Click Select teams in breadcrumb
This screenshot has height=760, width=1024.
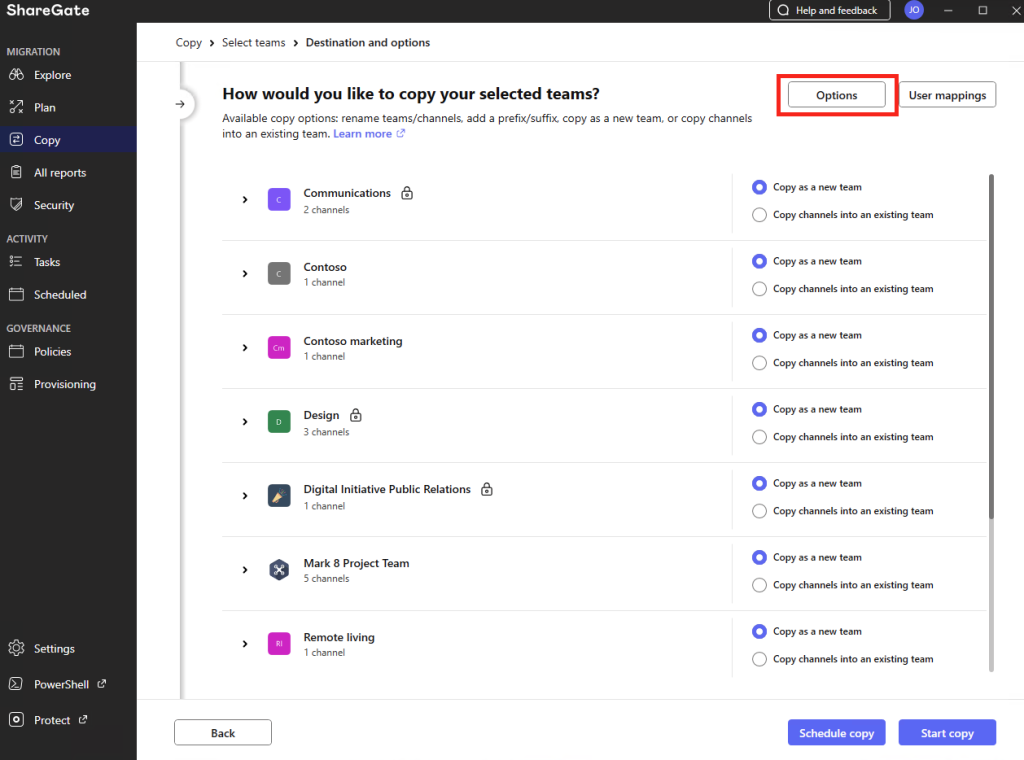253,42
